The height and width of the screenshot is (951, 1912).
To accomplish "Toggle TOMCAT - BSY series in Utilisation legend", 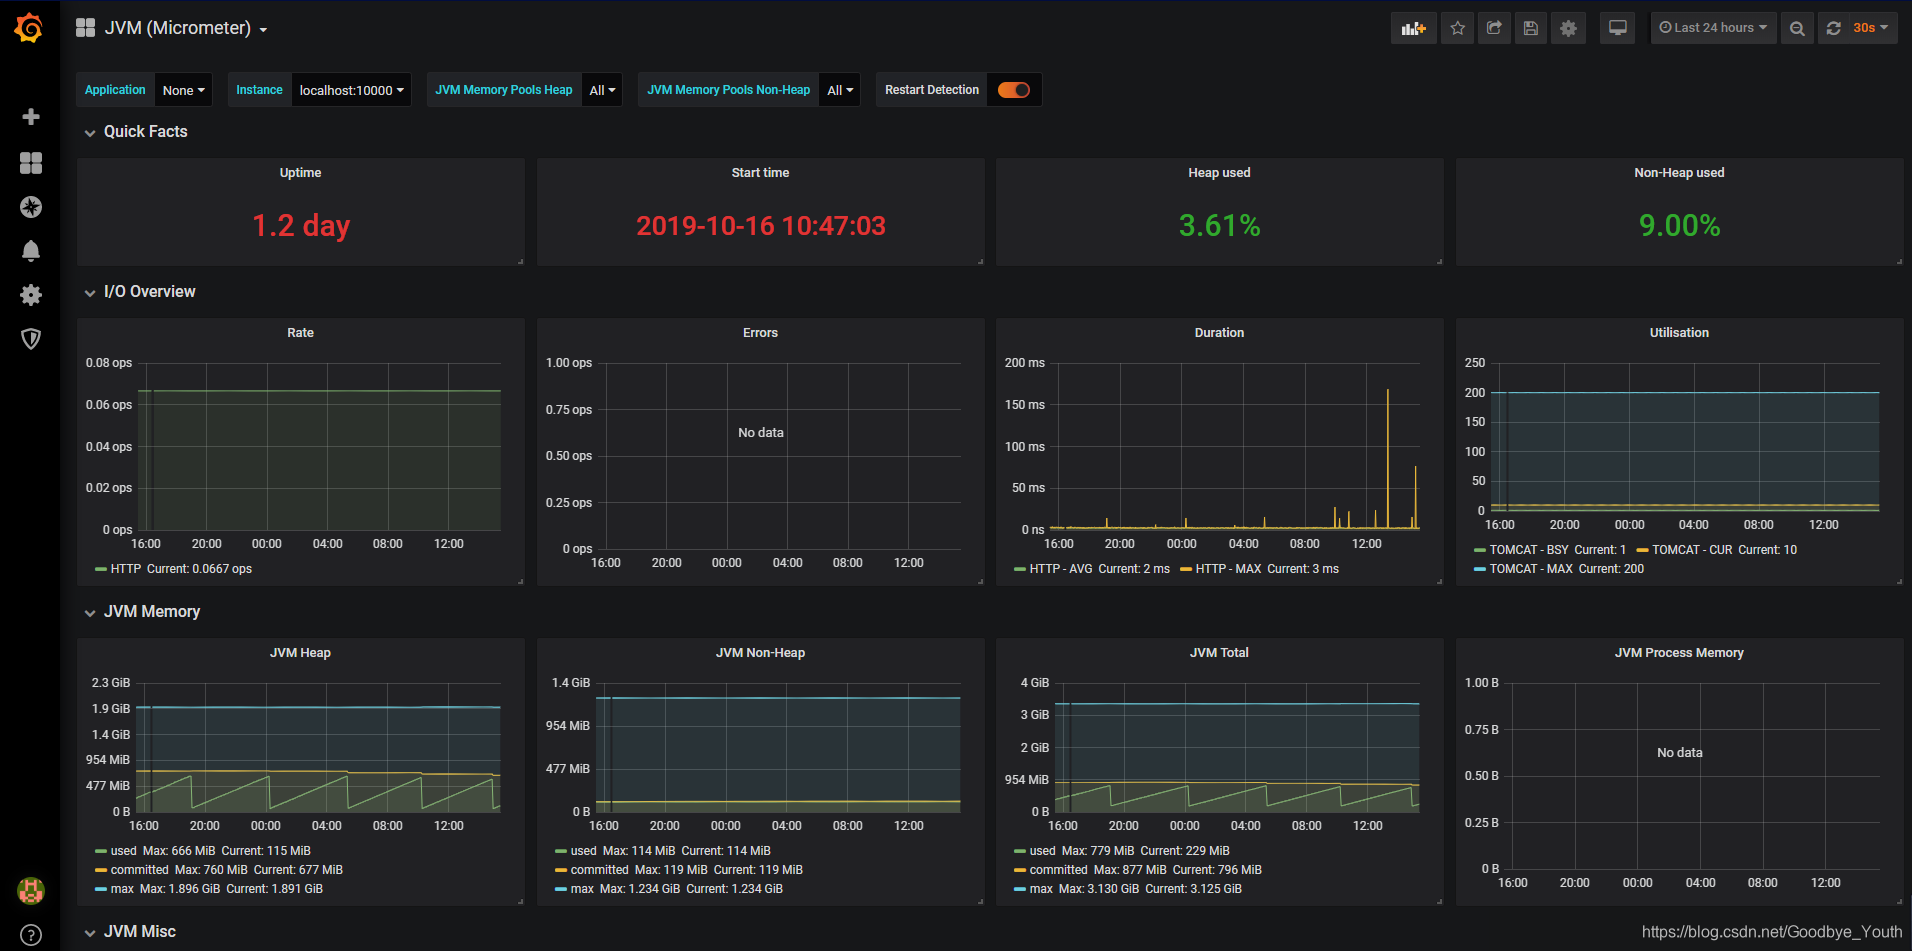I will coord(1529,550).
